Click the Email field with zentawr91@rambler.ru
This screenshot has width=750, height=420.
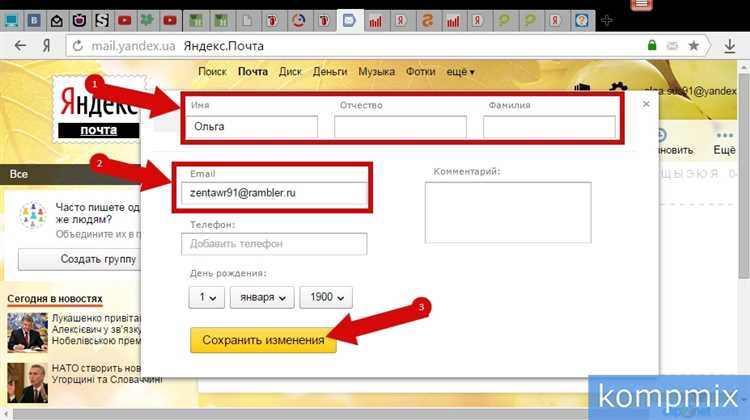tap(274, 193)
